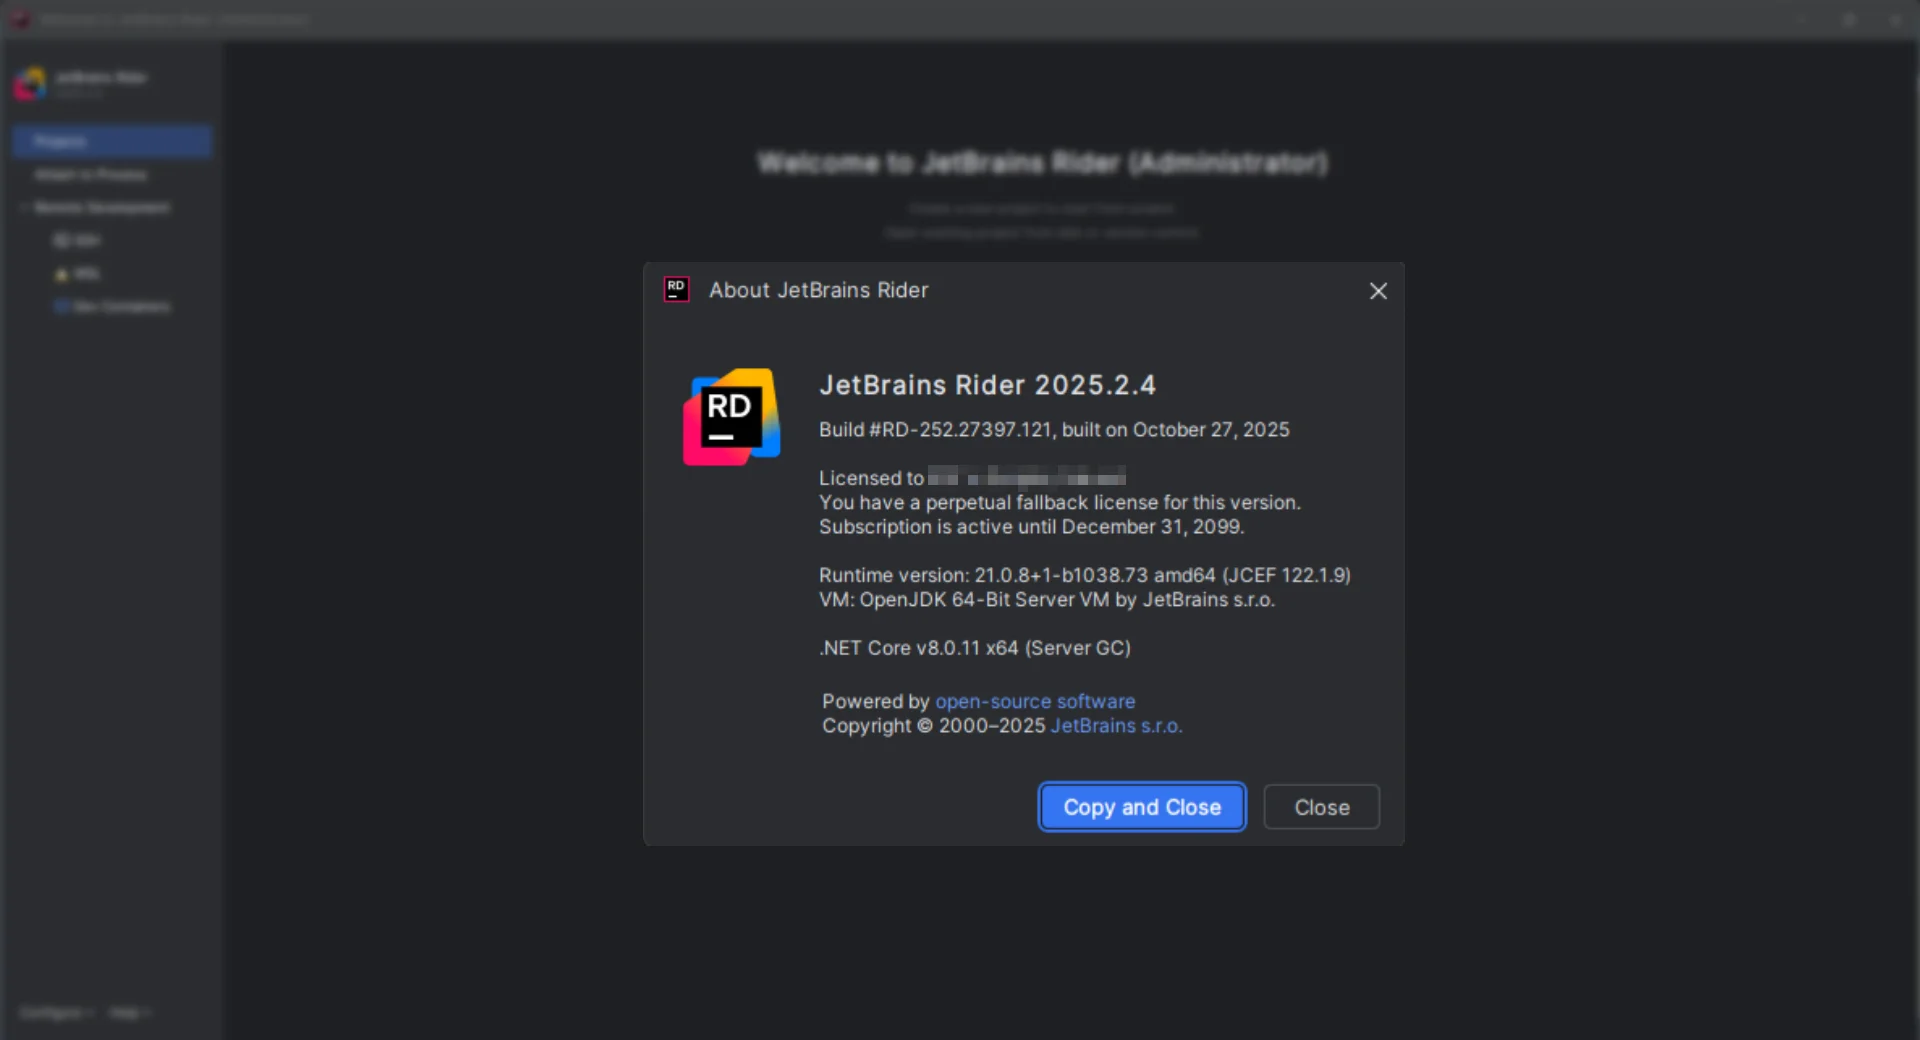Dismiss the dialog with the Close button
The width and height of the screenshot is (1920, 1040).
1321,807
